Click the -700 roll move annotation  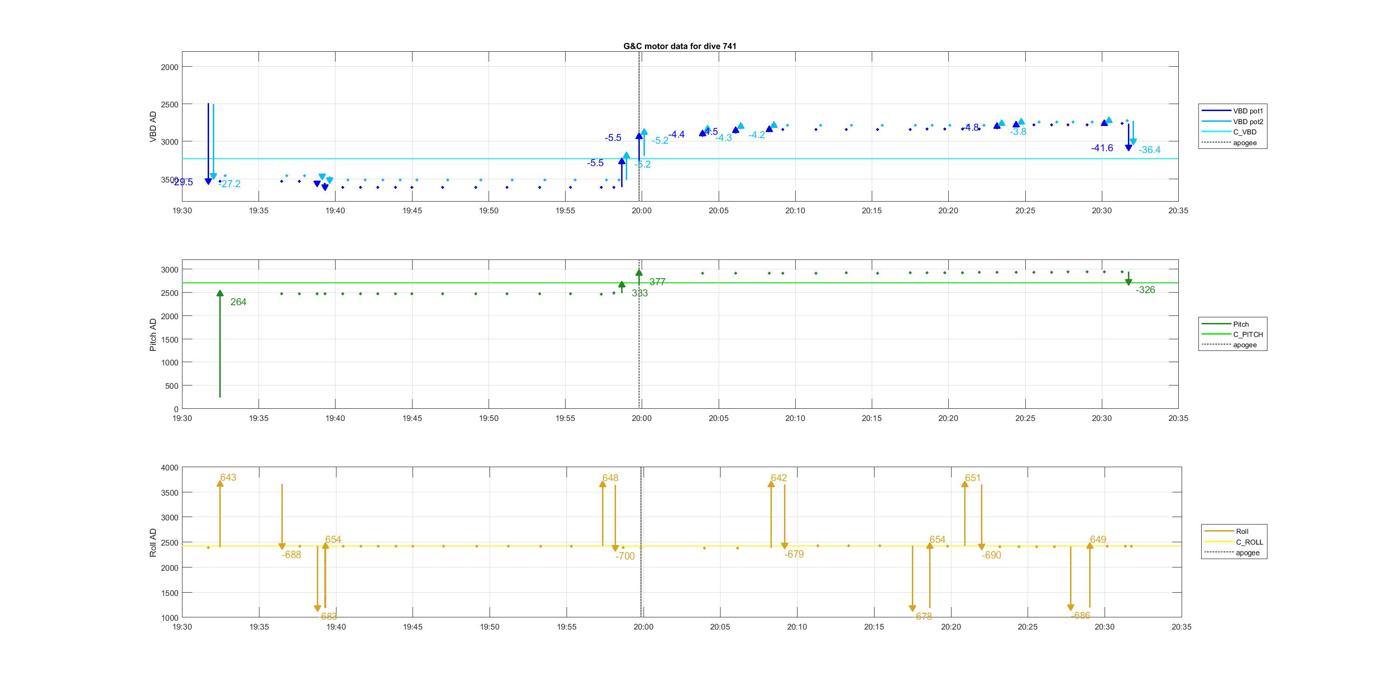coord(625,556)
